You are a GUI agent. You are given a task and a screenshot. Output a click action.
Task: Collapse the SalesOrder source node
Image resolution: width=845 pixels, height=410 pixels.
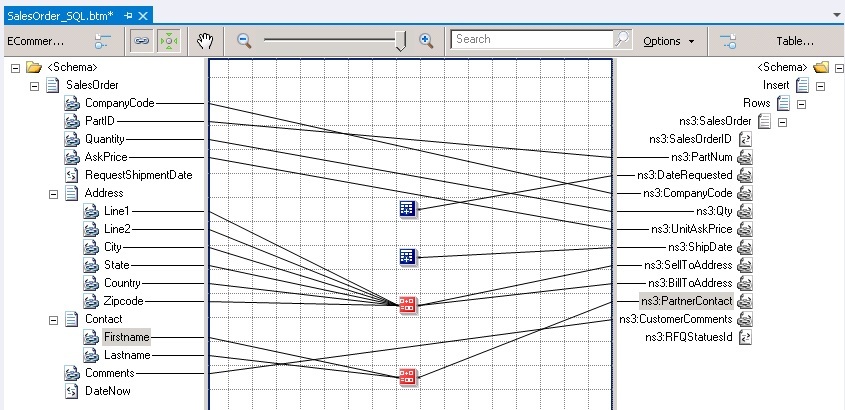[x=34, y=86]
